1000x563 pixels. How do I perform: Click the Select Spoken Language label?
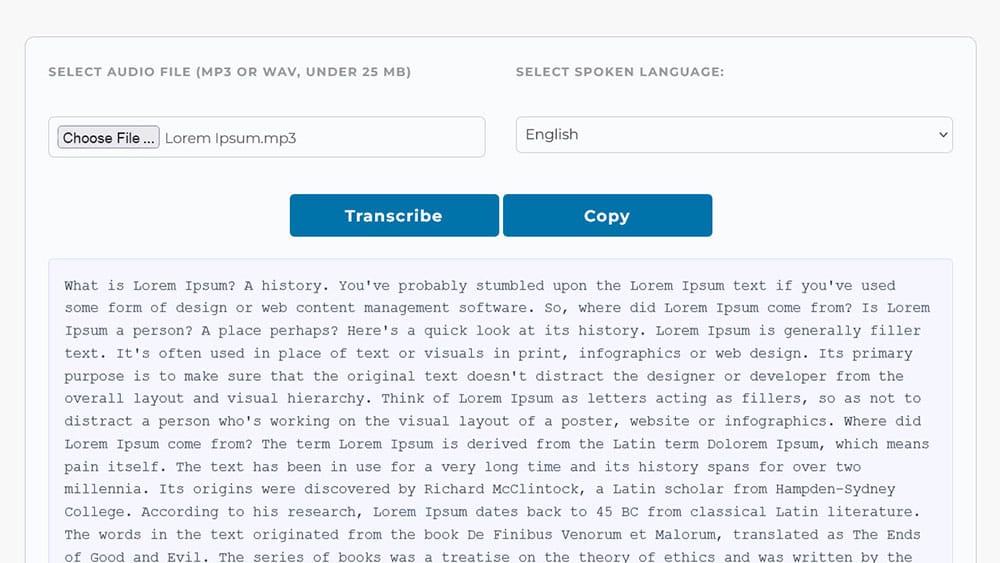(620, 72)
